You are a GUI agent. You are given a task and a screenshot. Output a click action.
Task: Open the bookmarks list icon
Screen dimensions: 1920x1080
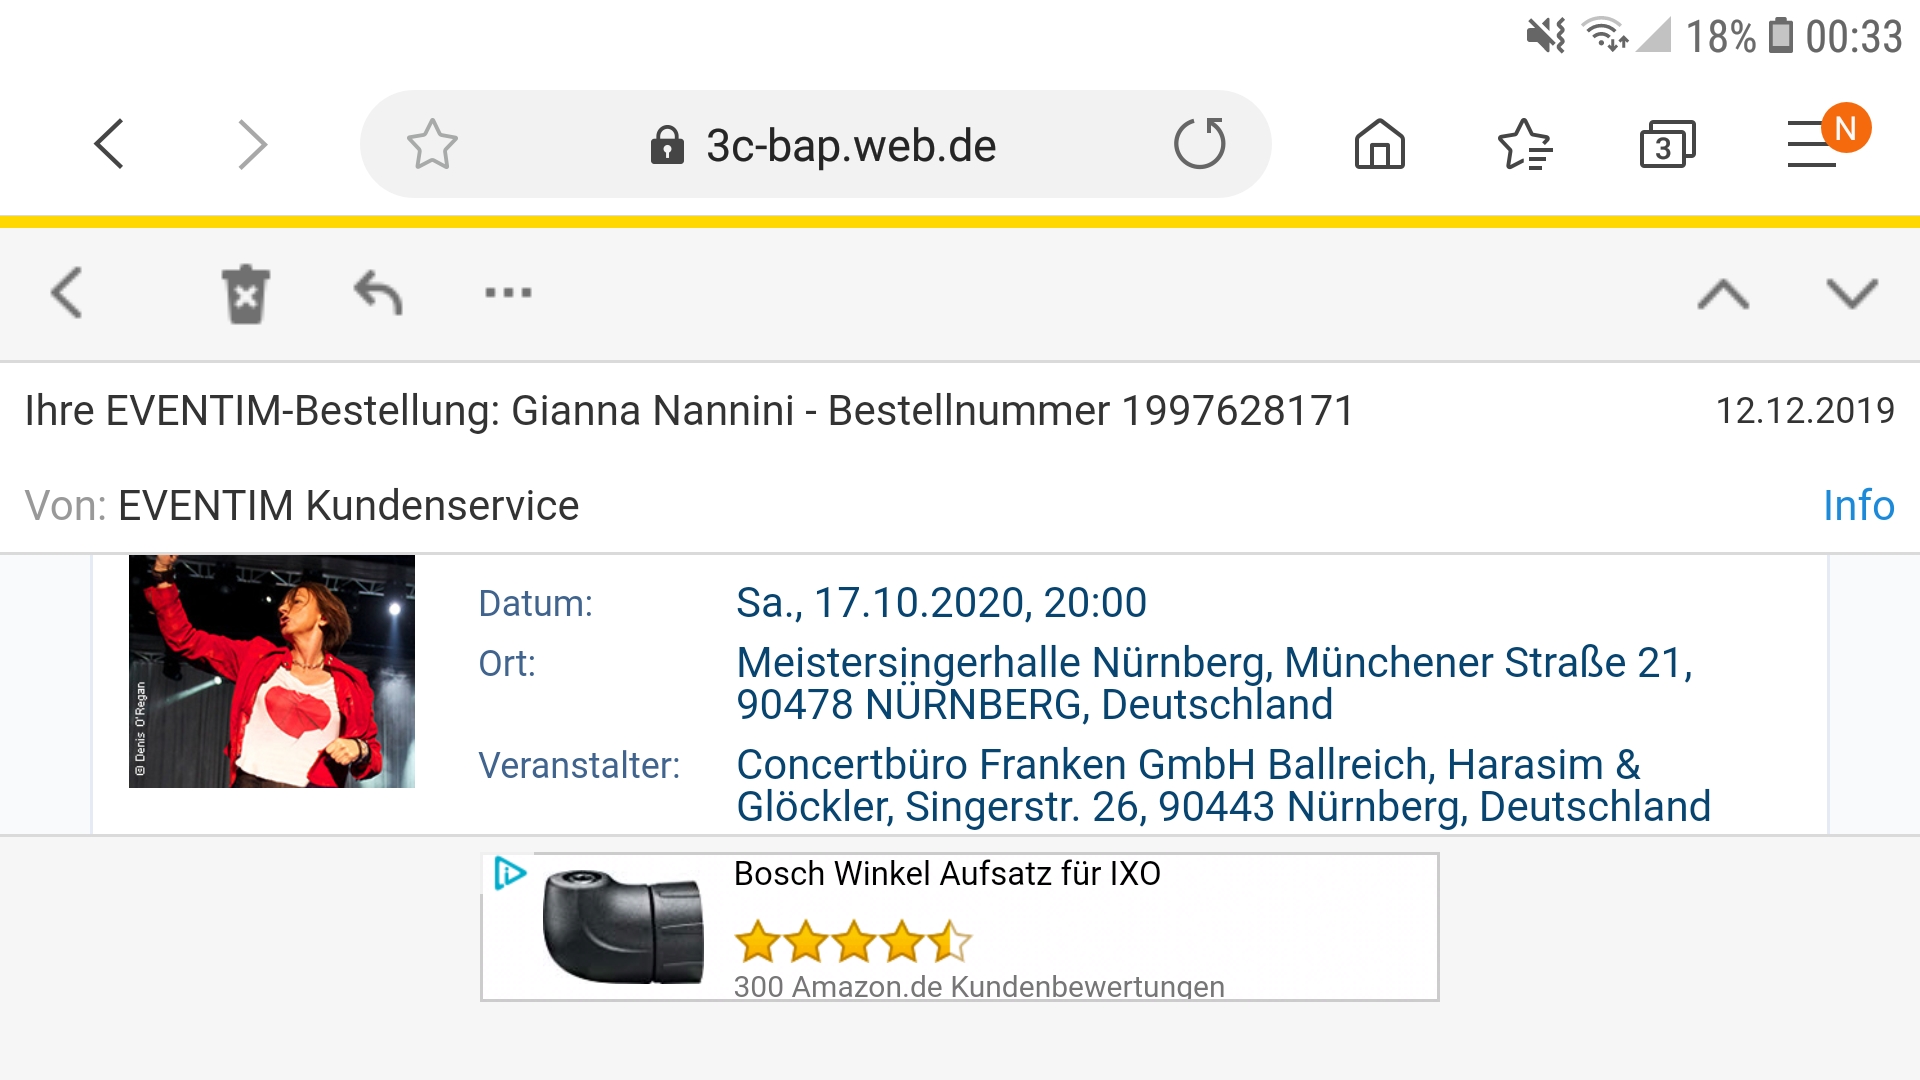coord(1524,145)
